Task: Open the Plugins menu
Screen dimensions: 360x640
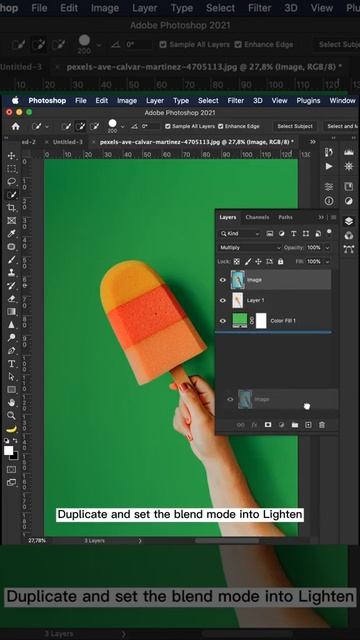Action: click(308, 100)
